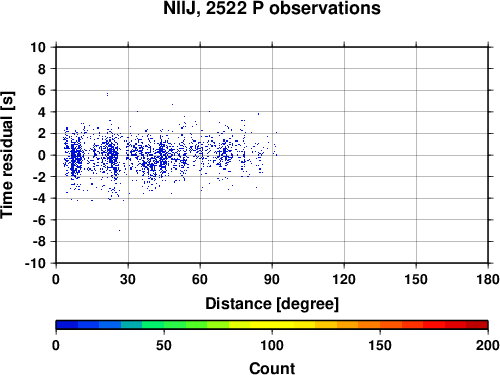
Task: Click the y-axis tick label 0
Action: [x=42, y=155]
